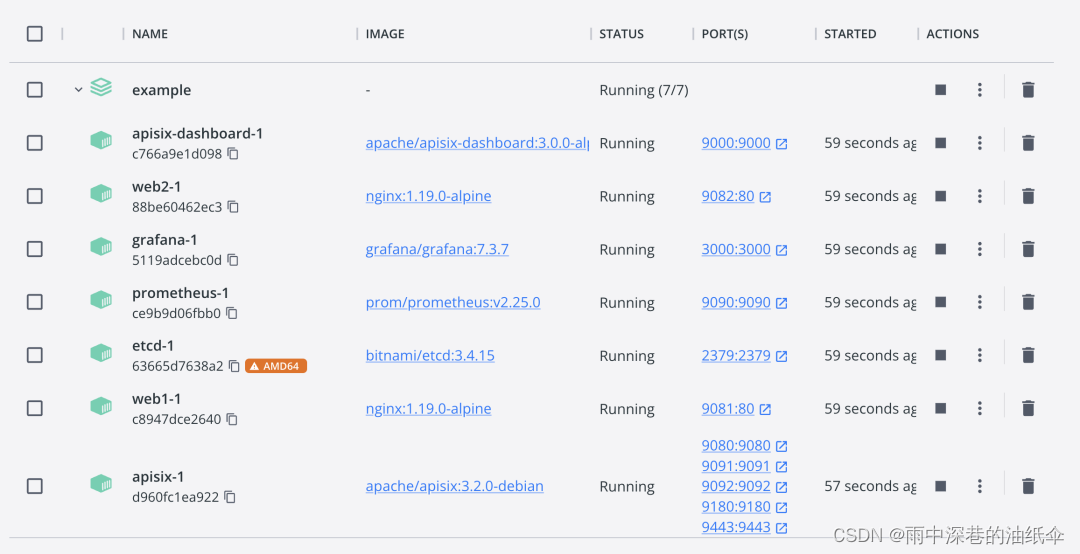The width and height of the screenshot is (1080, 554).
Task: Stop the web2-1 container
Action: [x=940, y=196]
